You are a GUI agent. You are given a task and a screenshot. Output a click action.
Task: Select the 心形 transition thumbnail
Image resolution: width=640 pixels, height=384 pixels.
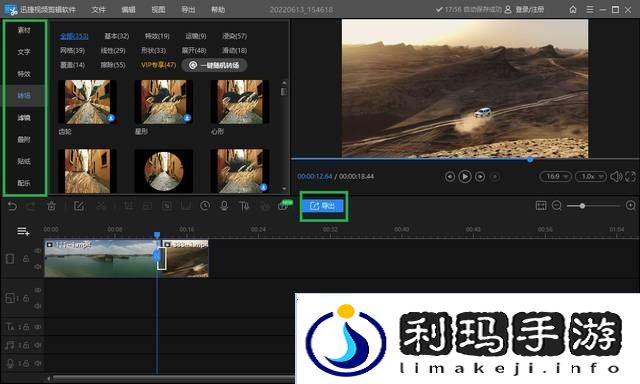point(240,102)
